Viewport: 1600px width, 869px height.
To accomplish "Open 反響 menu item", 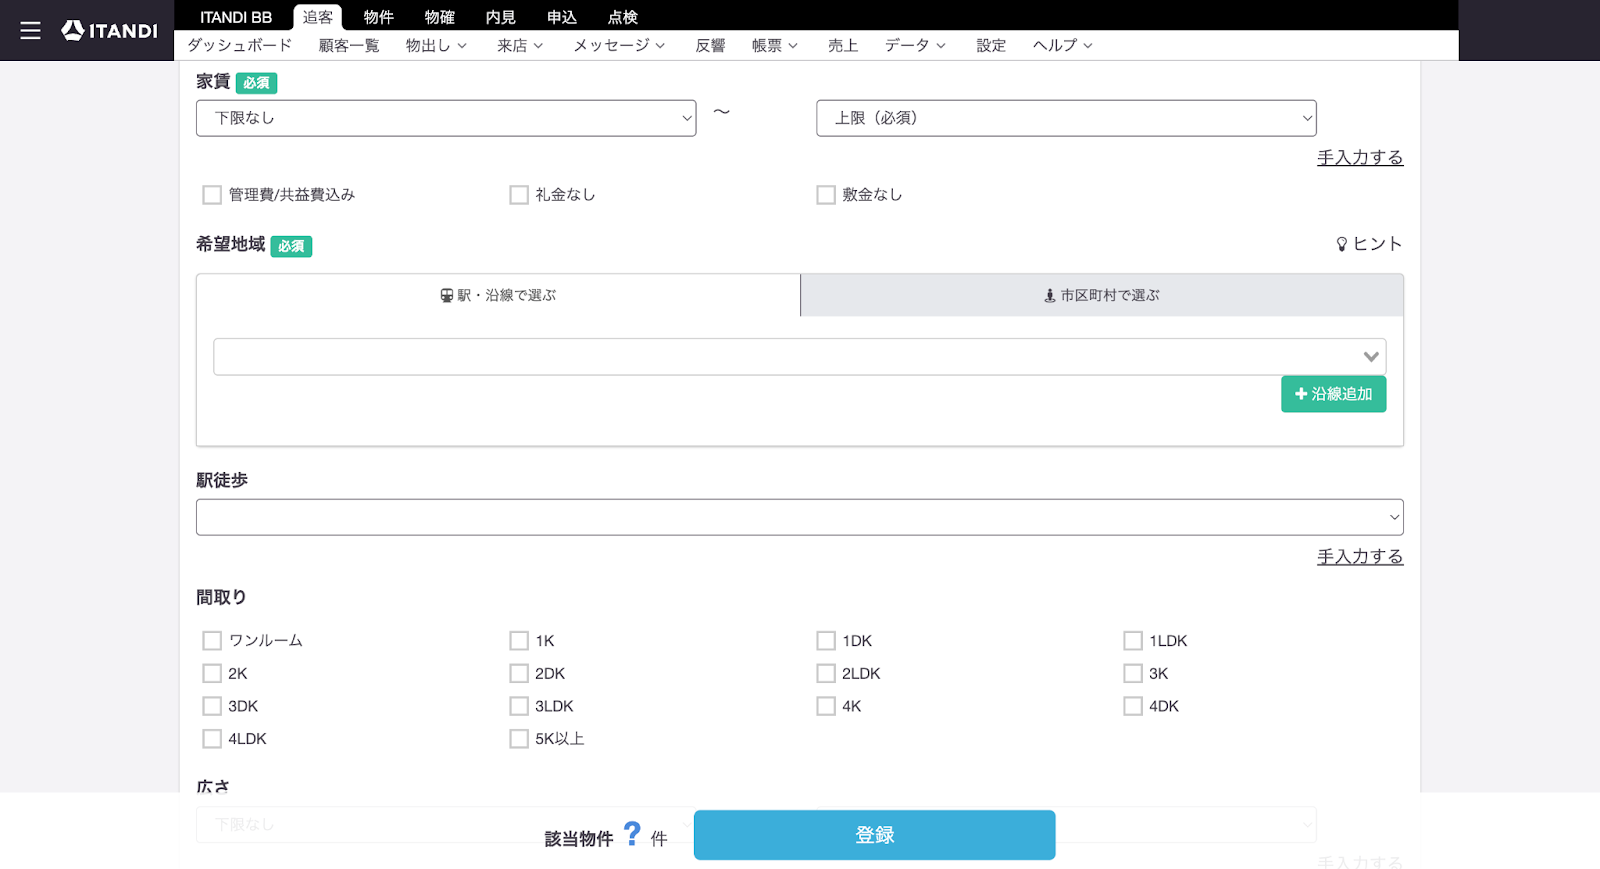I will click(710, 46).
